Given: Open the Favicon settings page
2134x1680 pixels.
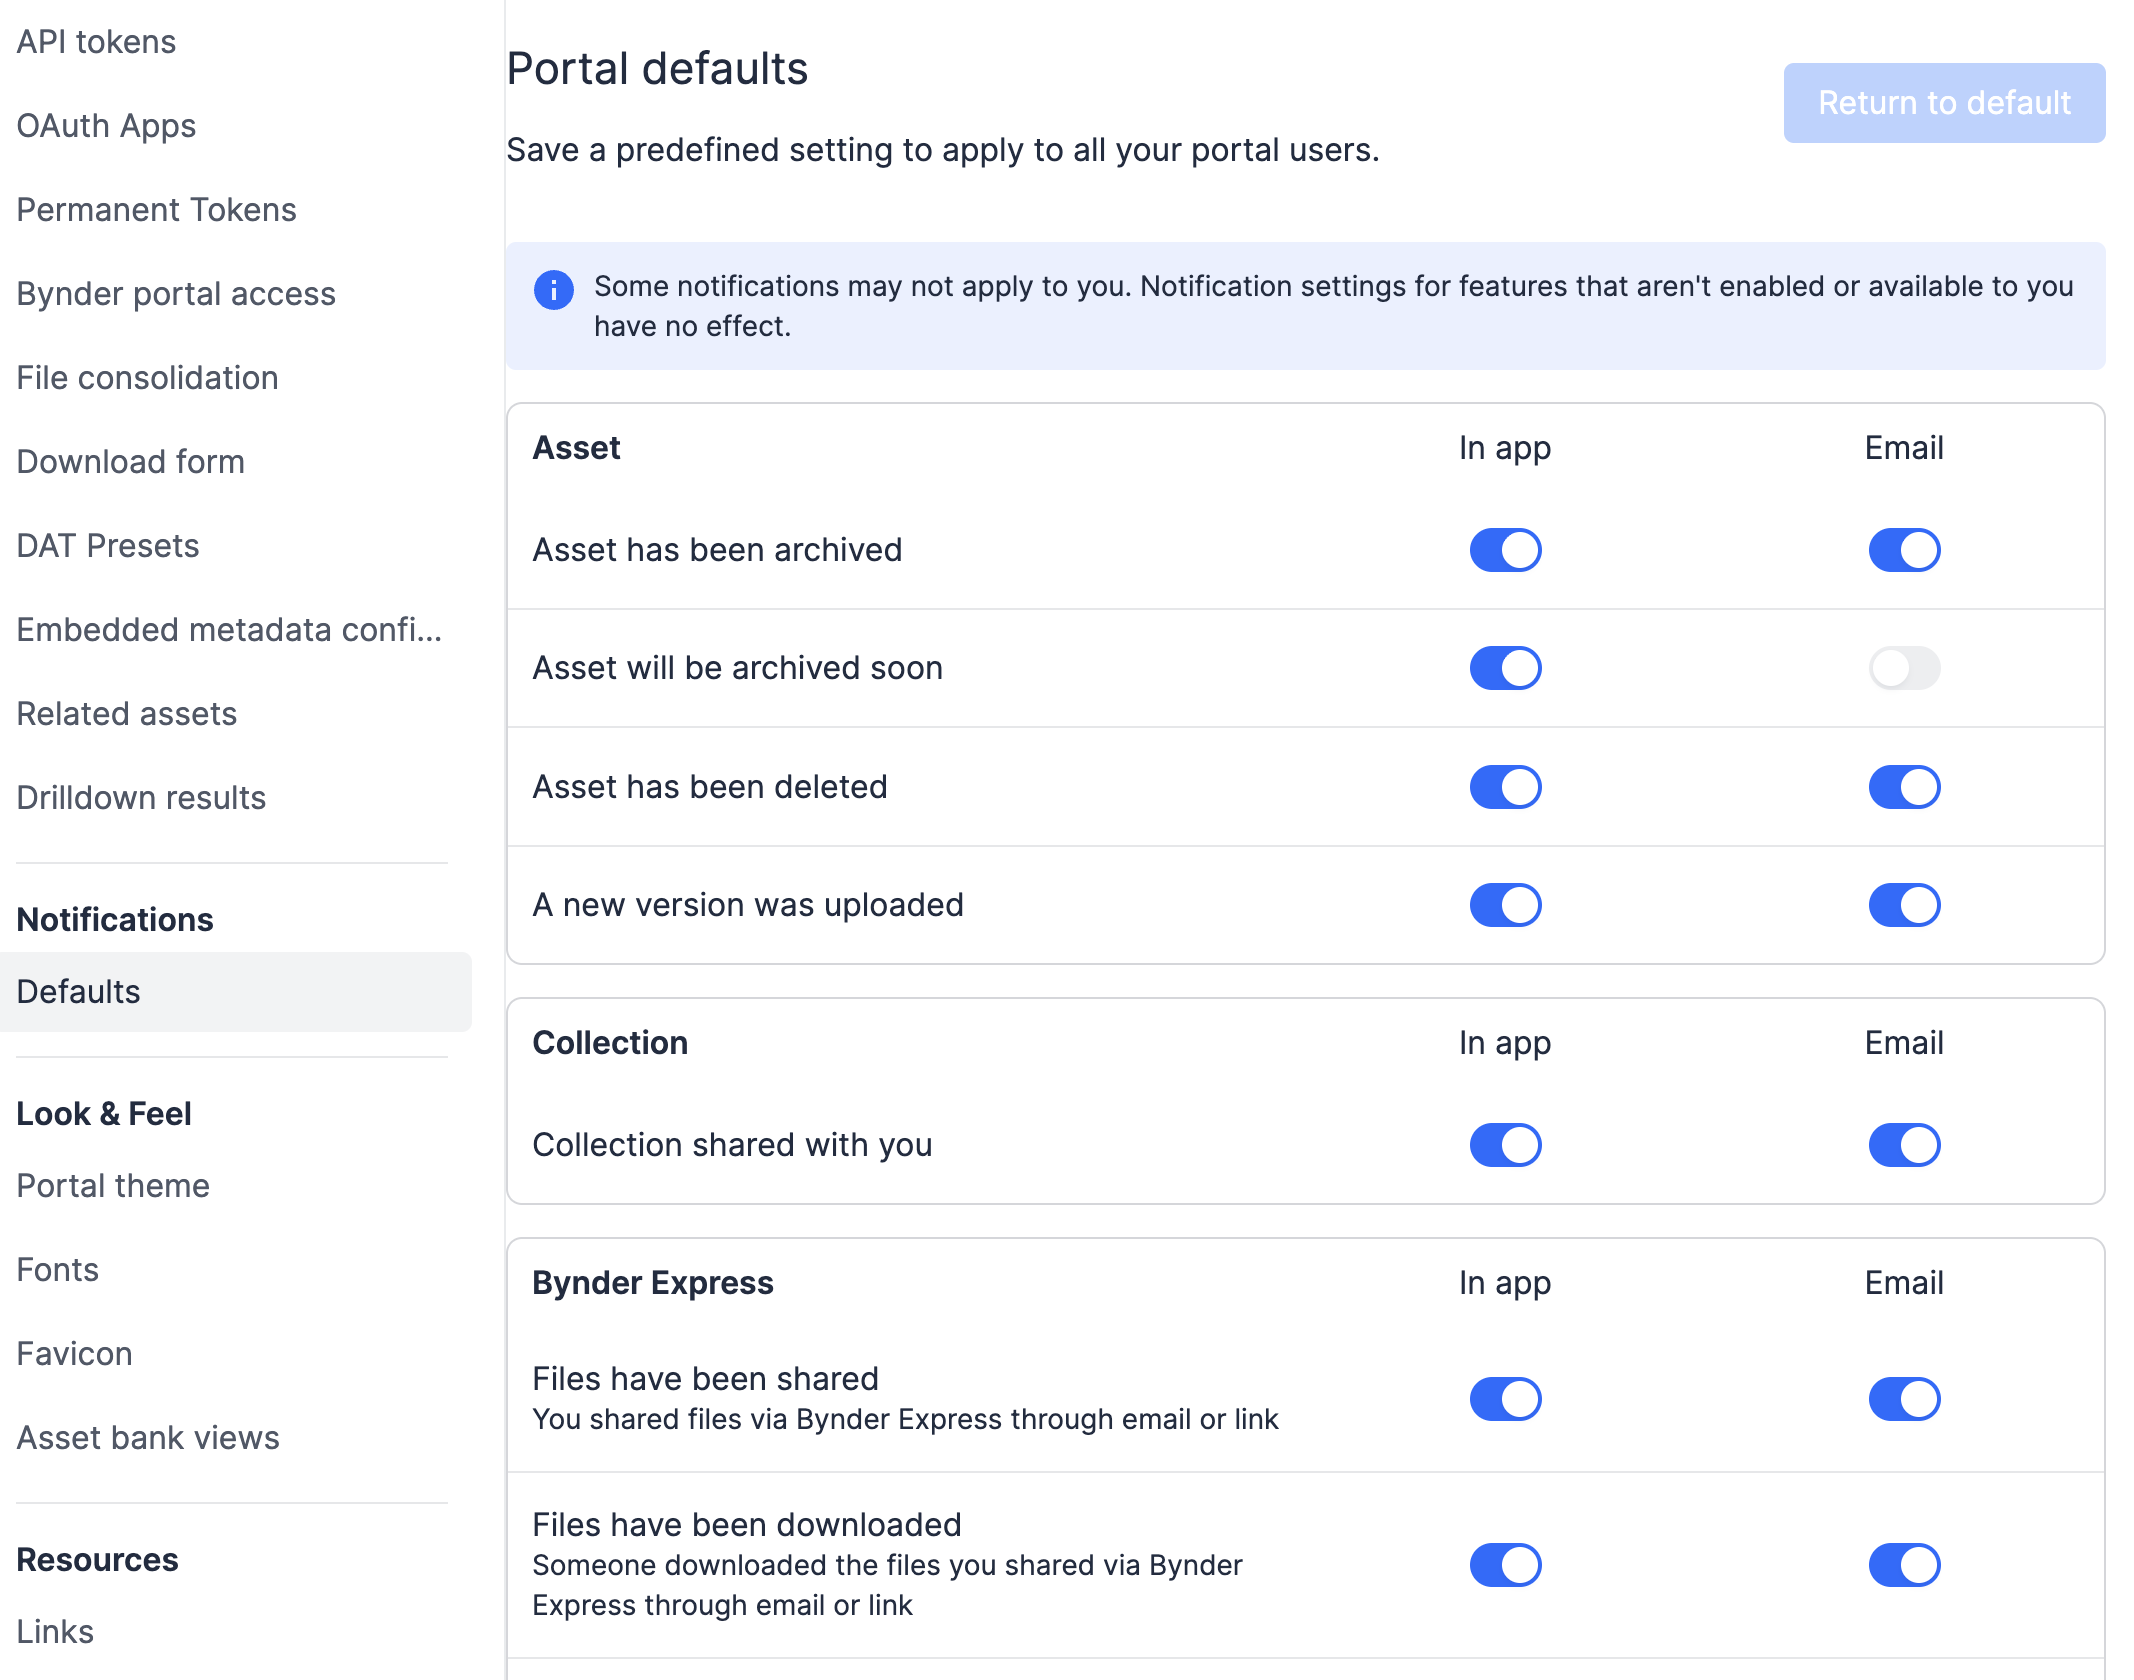Looking at the screenshot, I should click(74, 1354).
